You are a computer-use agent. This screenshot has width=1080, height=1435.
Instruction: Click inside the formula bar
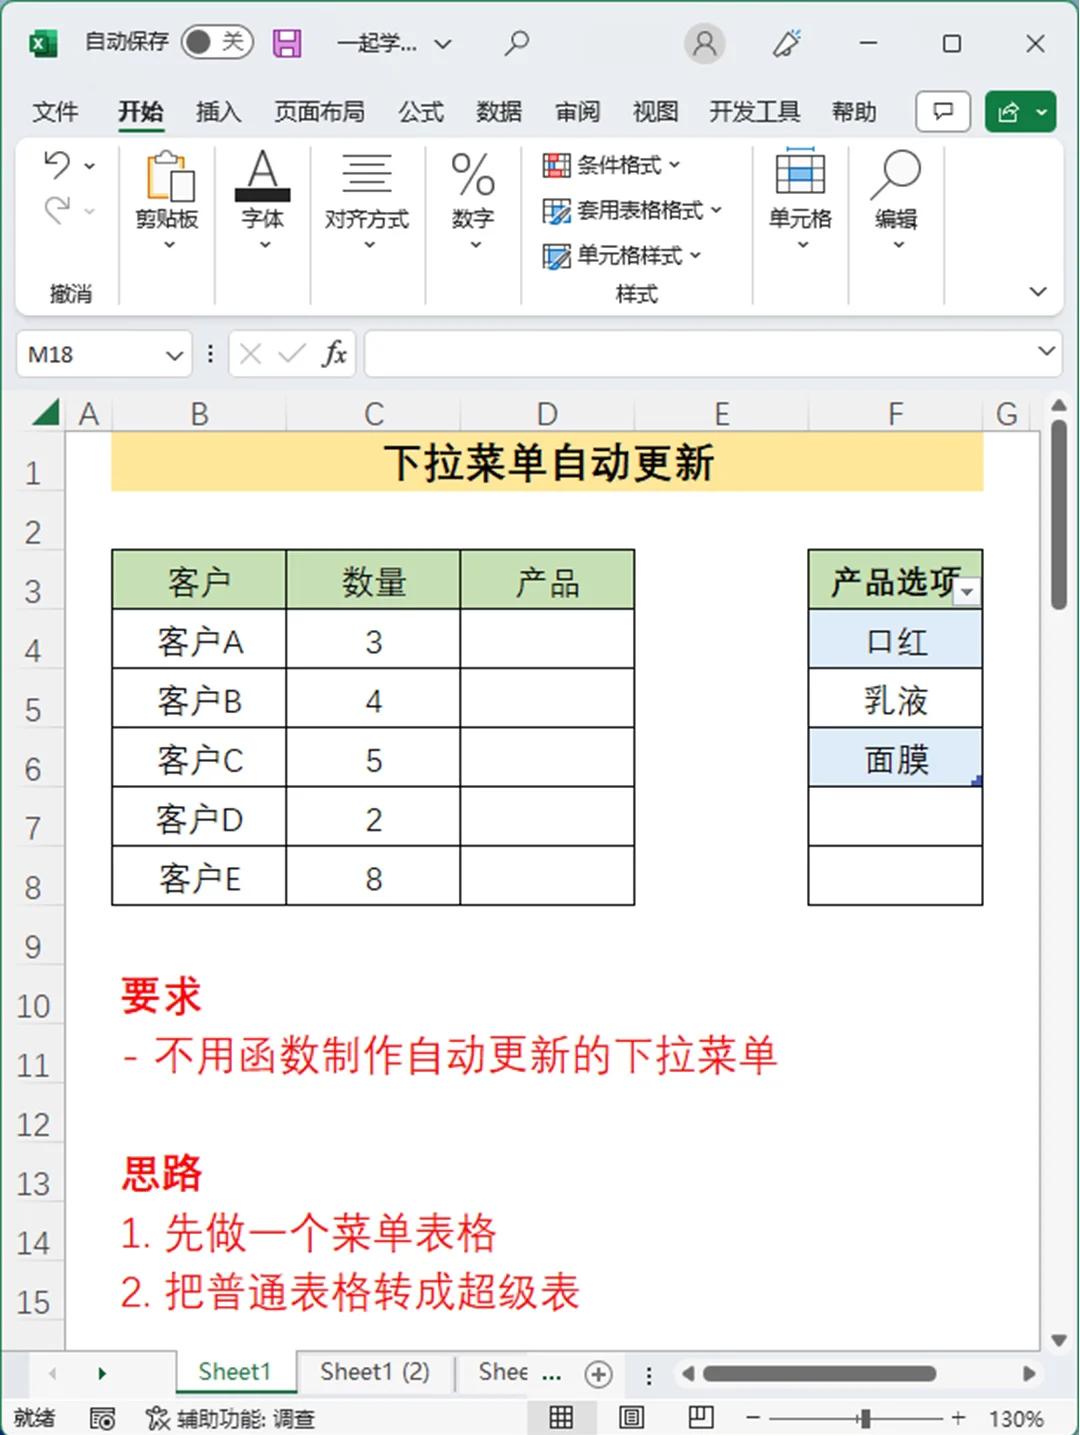[700, 354]
